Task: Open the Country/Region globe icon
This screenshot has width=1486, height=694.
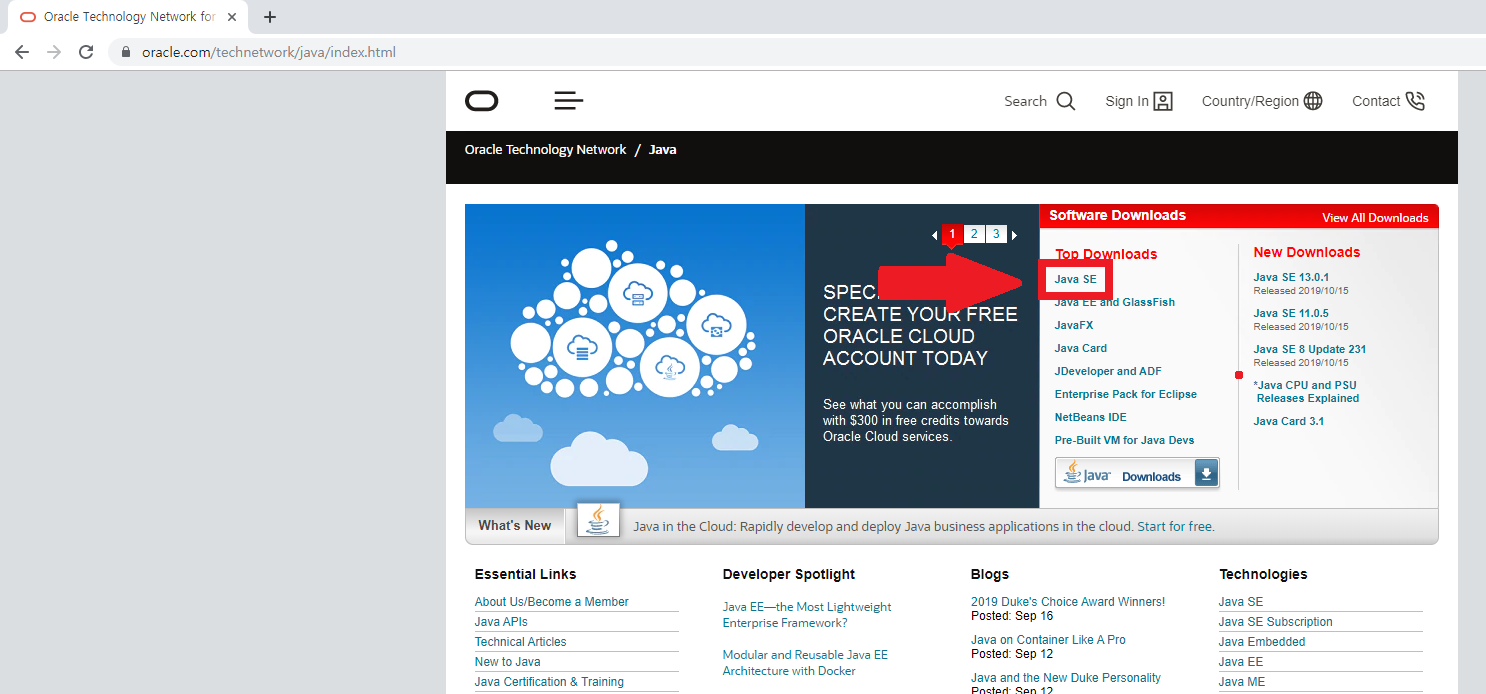Action: [1313, 101]
